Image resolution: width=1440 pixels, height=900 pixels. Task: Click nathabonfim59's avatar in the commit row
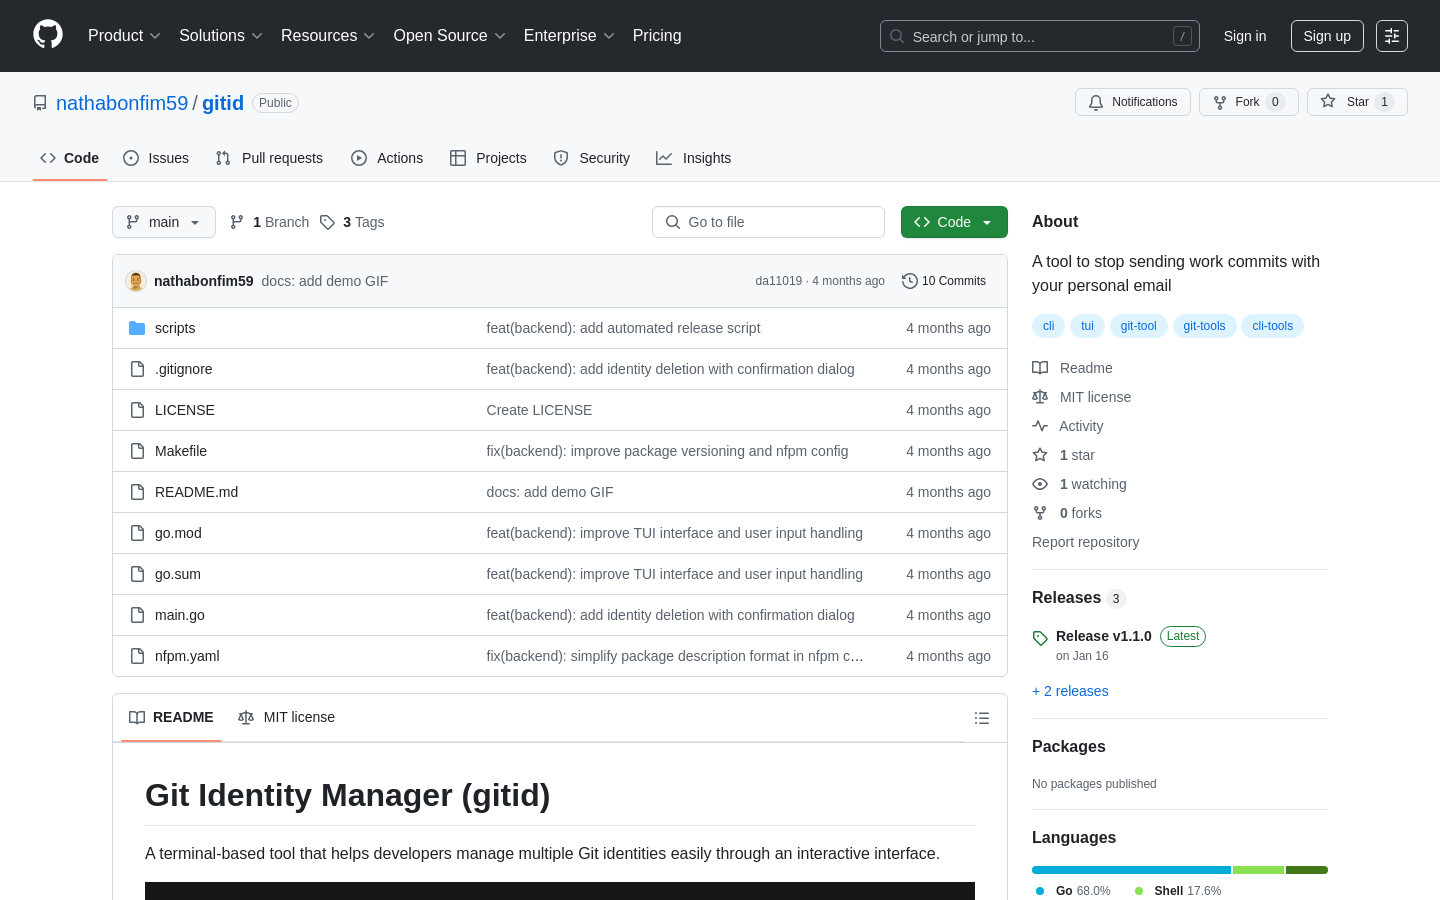tap(136, 281)
